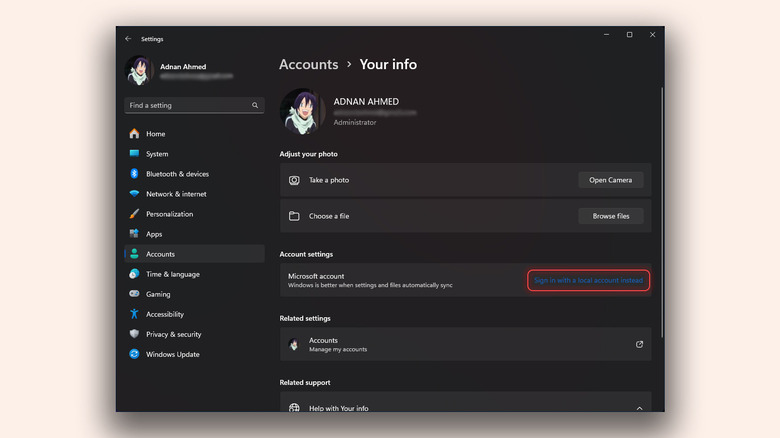The height and width of the screenshot is (438, 780).
Task: Open Accounts external link under Related settings
Action: click(639, 345)
